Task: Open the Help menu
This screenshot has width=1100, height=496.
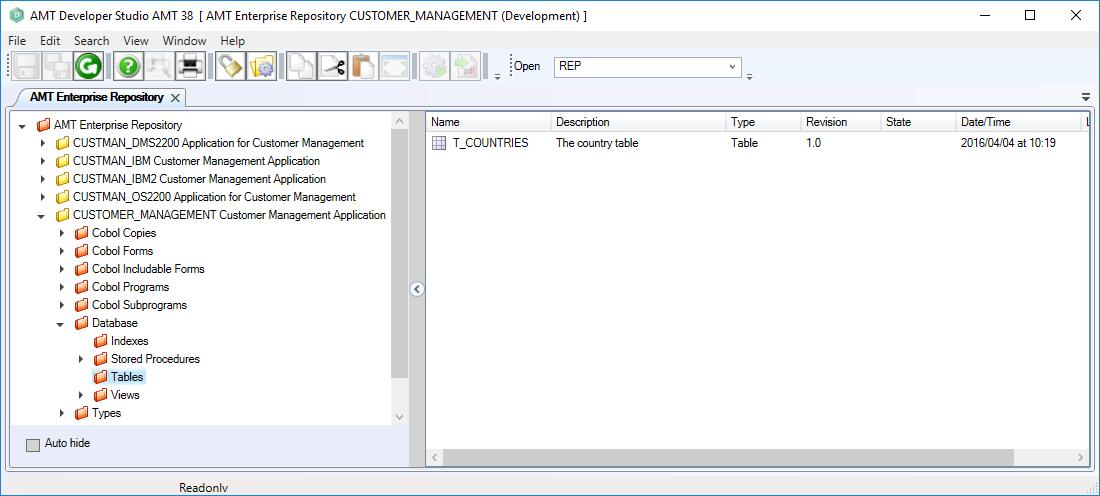Action: (x=232, y=41)
